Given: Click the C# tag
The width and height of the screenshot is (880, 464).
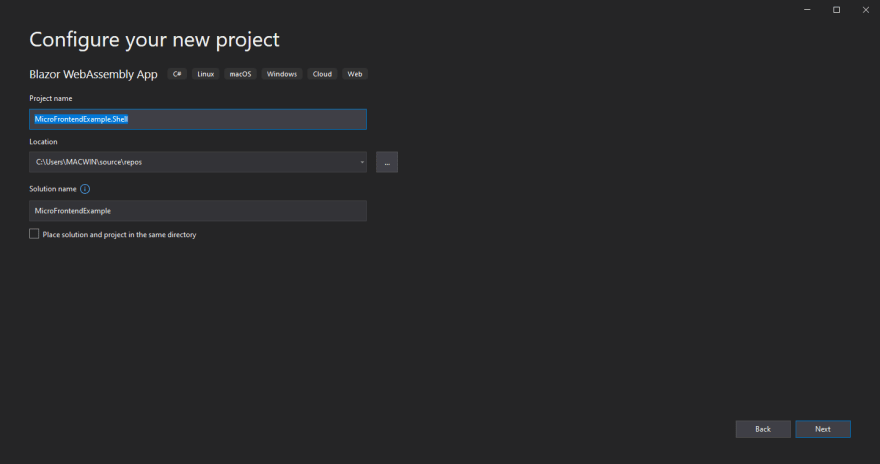Looking at the screenshot, I should 177,74.
